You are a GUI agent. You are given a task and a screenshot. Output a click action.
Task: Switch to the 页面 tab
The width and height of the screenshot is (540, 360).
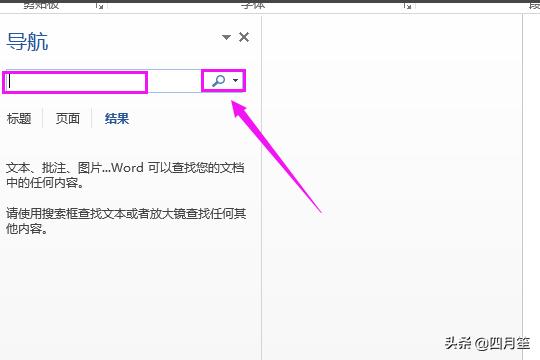(68, 119)
